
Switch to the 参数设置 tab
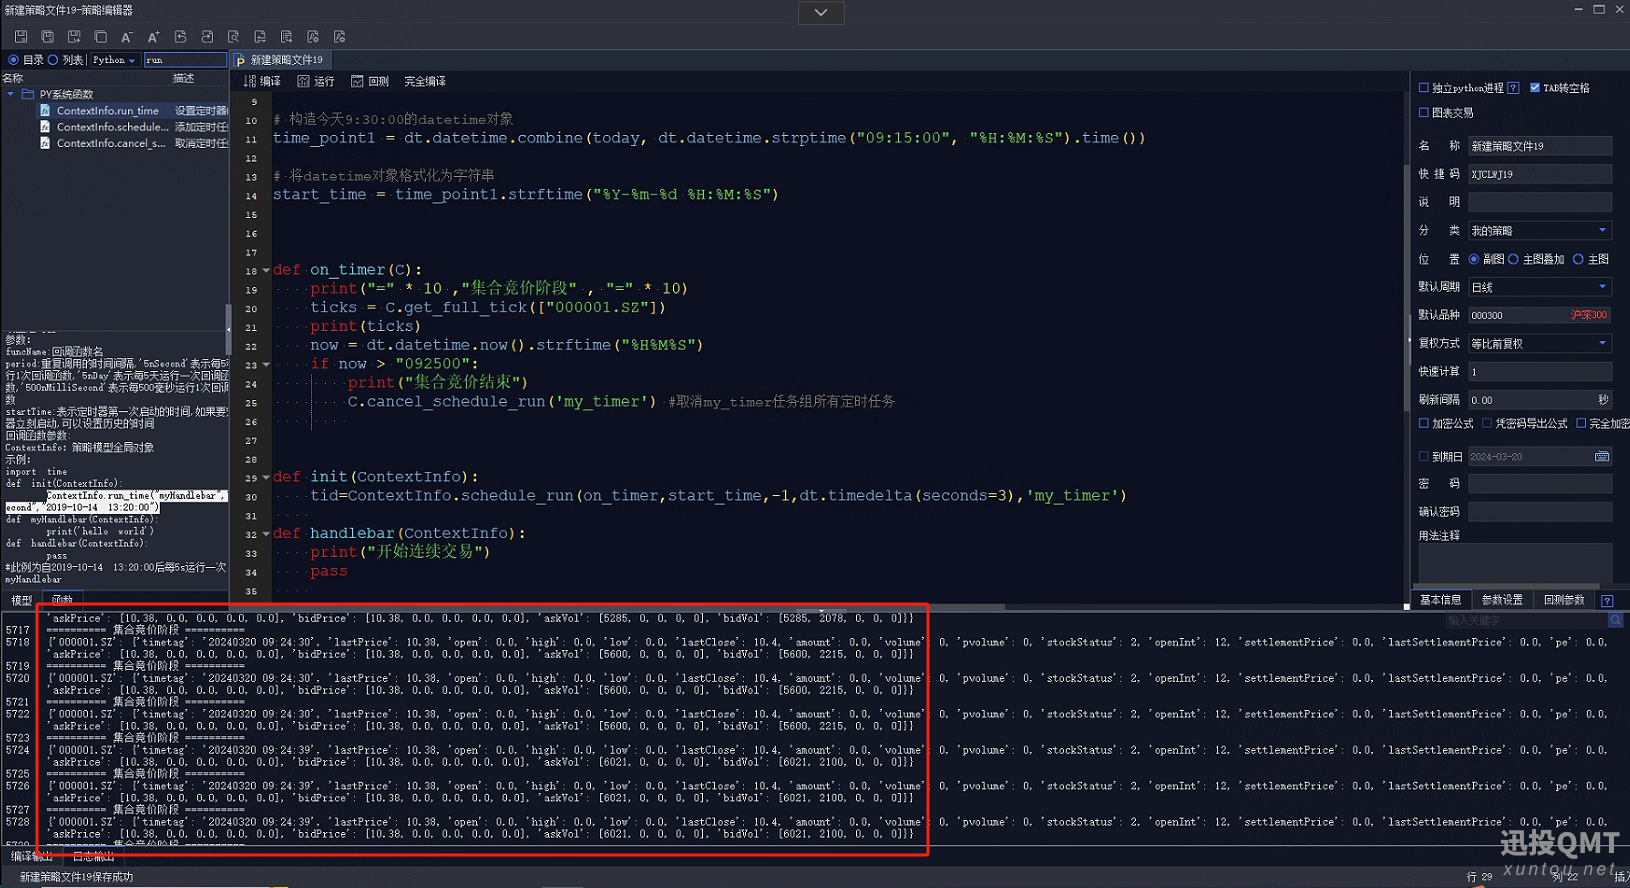point(1502,600)
